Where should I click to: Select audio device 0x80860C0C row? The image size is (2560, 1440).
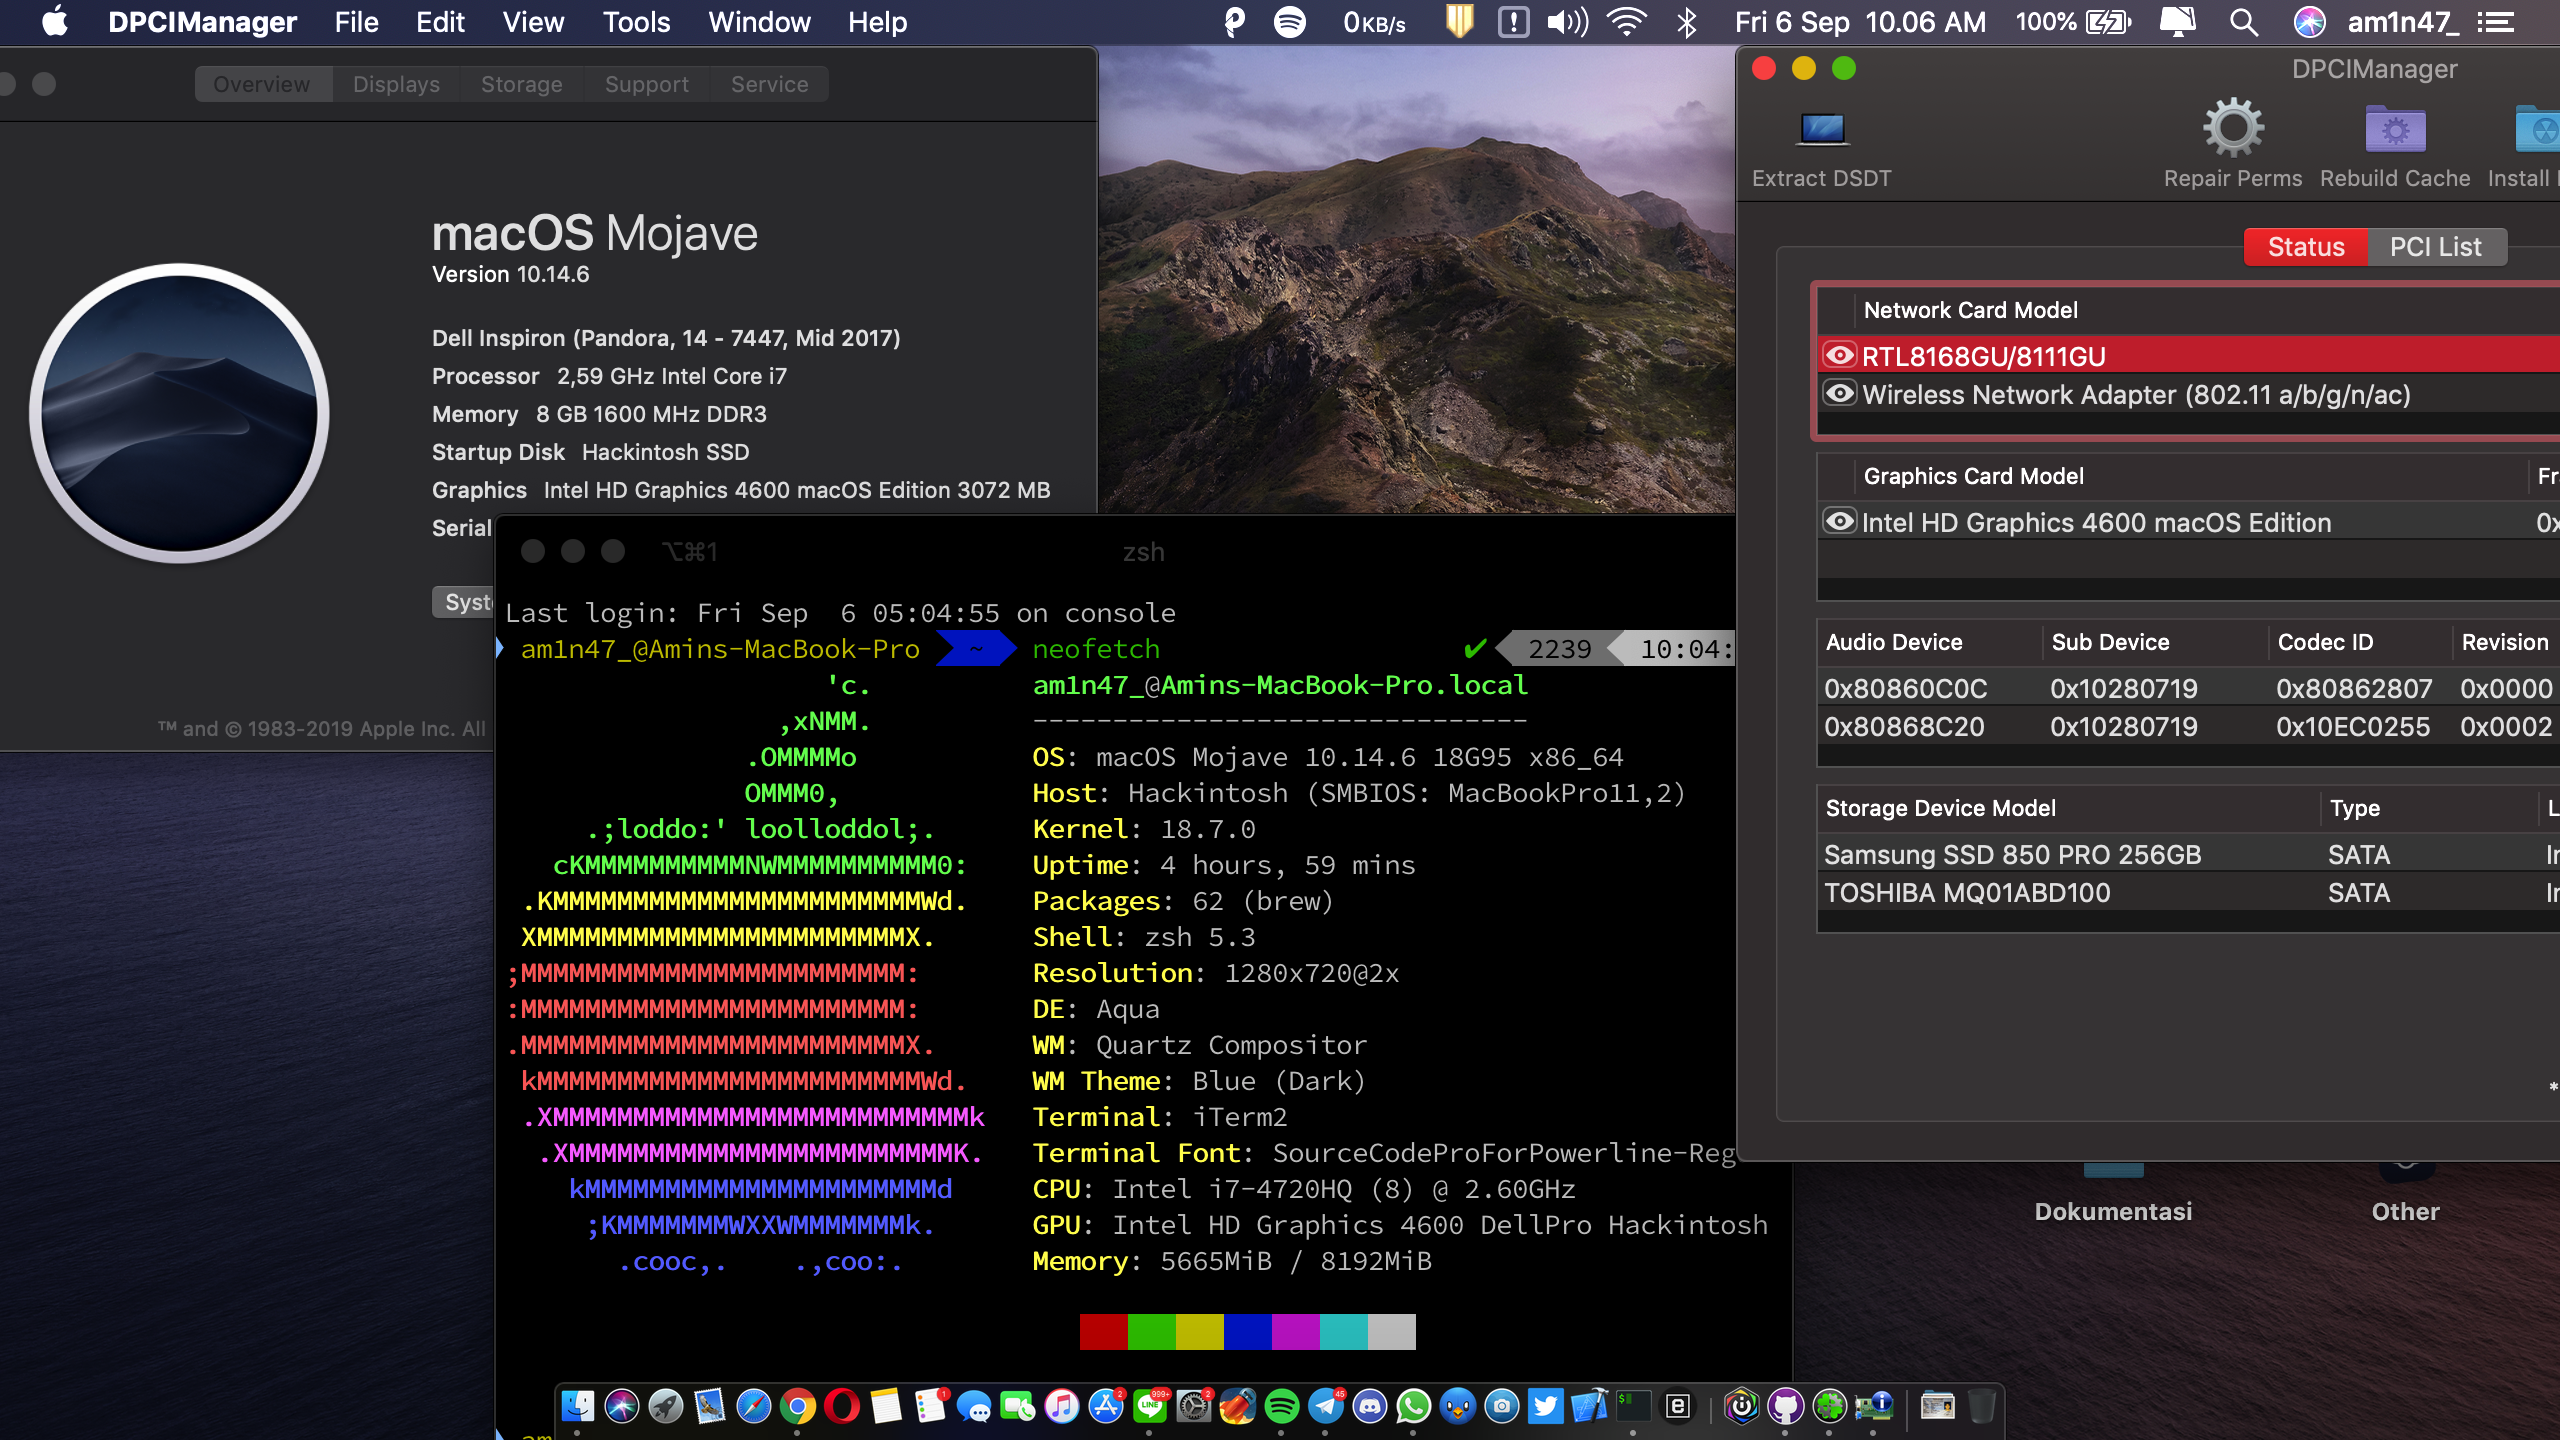[2189, 687]
